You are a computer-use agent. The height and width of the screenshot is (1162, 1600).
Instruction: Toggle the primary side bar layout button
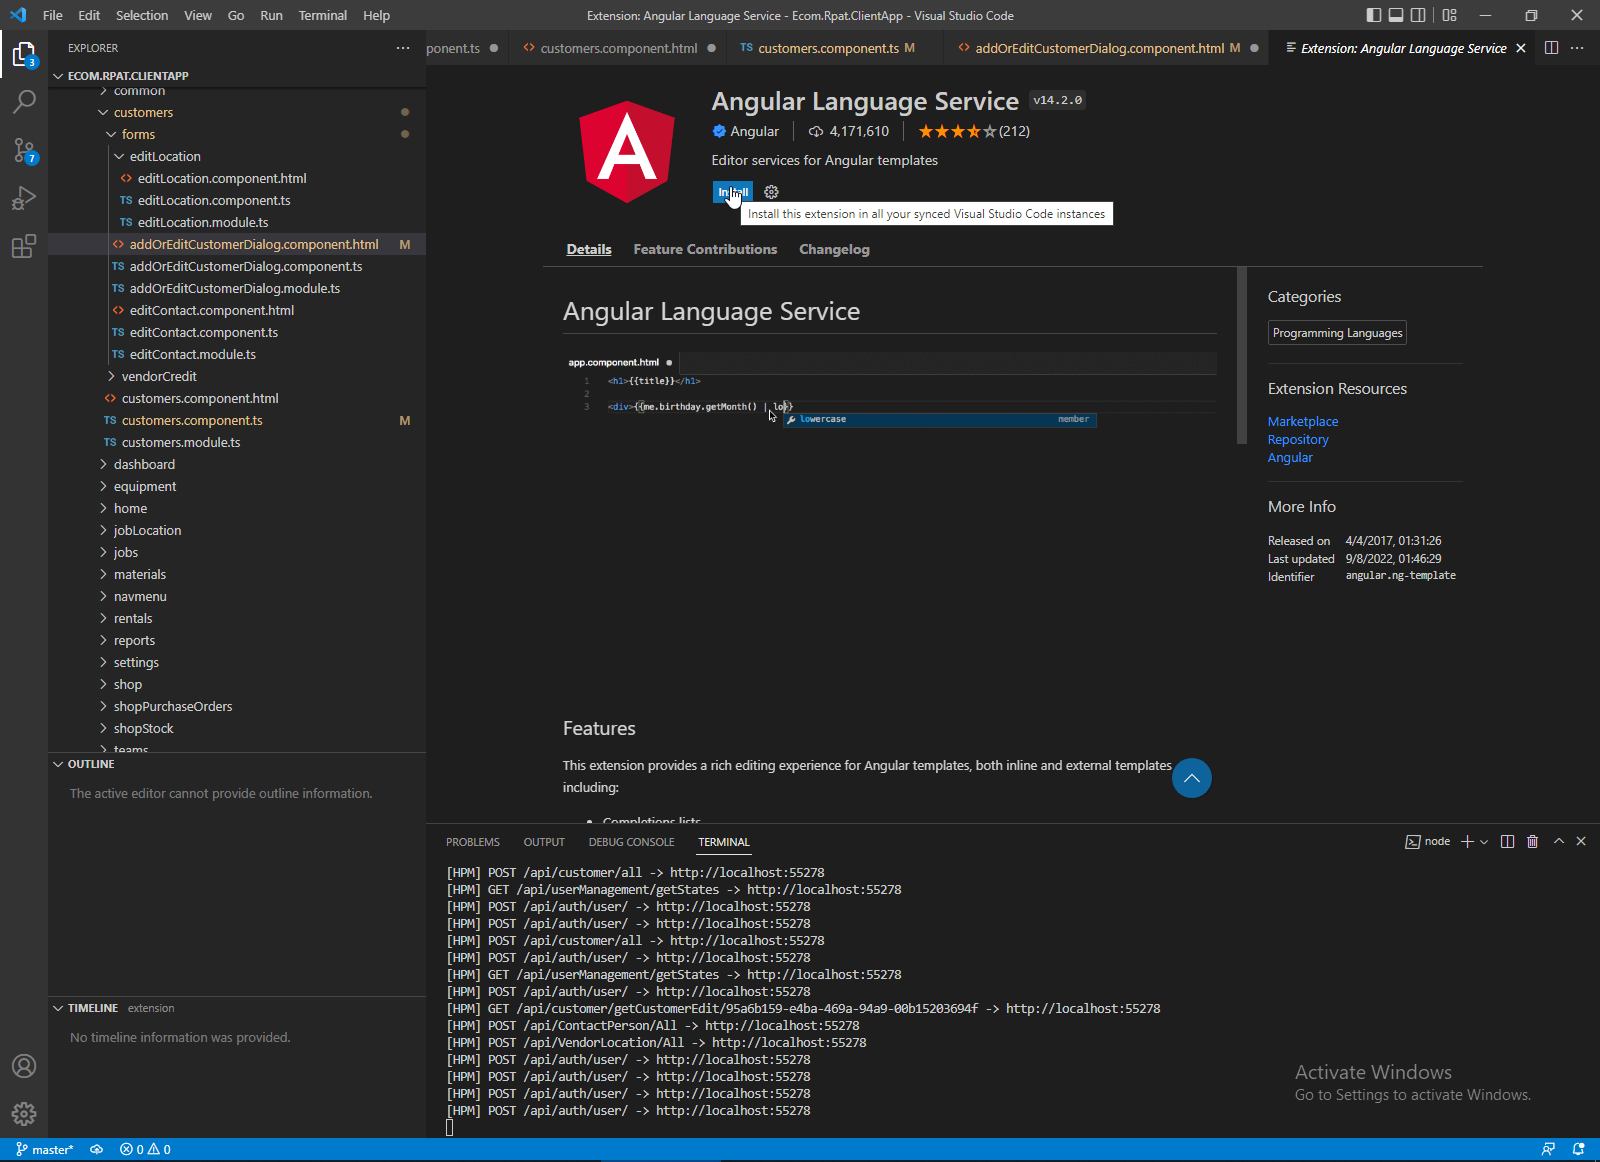point(1374,15)
